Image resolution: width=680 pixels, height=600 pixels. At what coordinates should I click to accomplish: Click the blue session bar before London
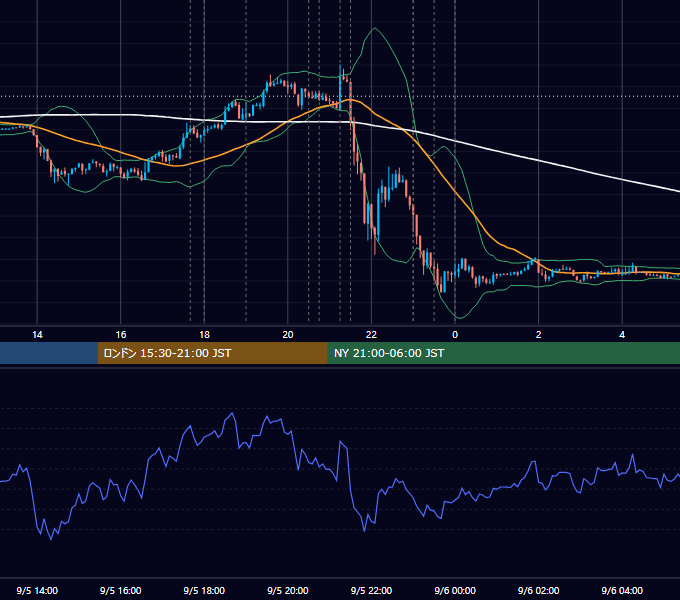click(x=49, y=353)
